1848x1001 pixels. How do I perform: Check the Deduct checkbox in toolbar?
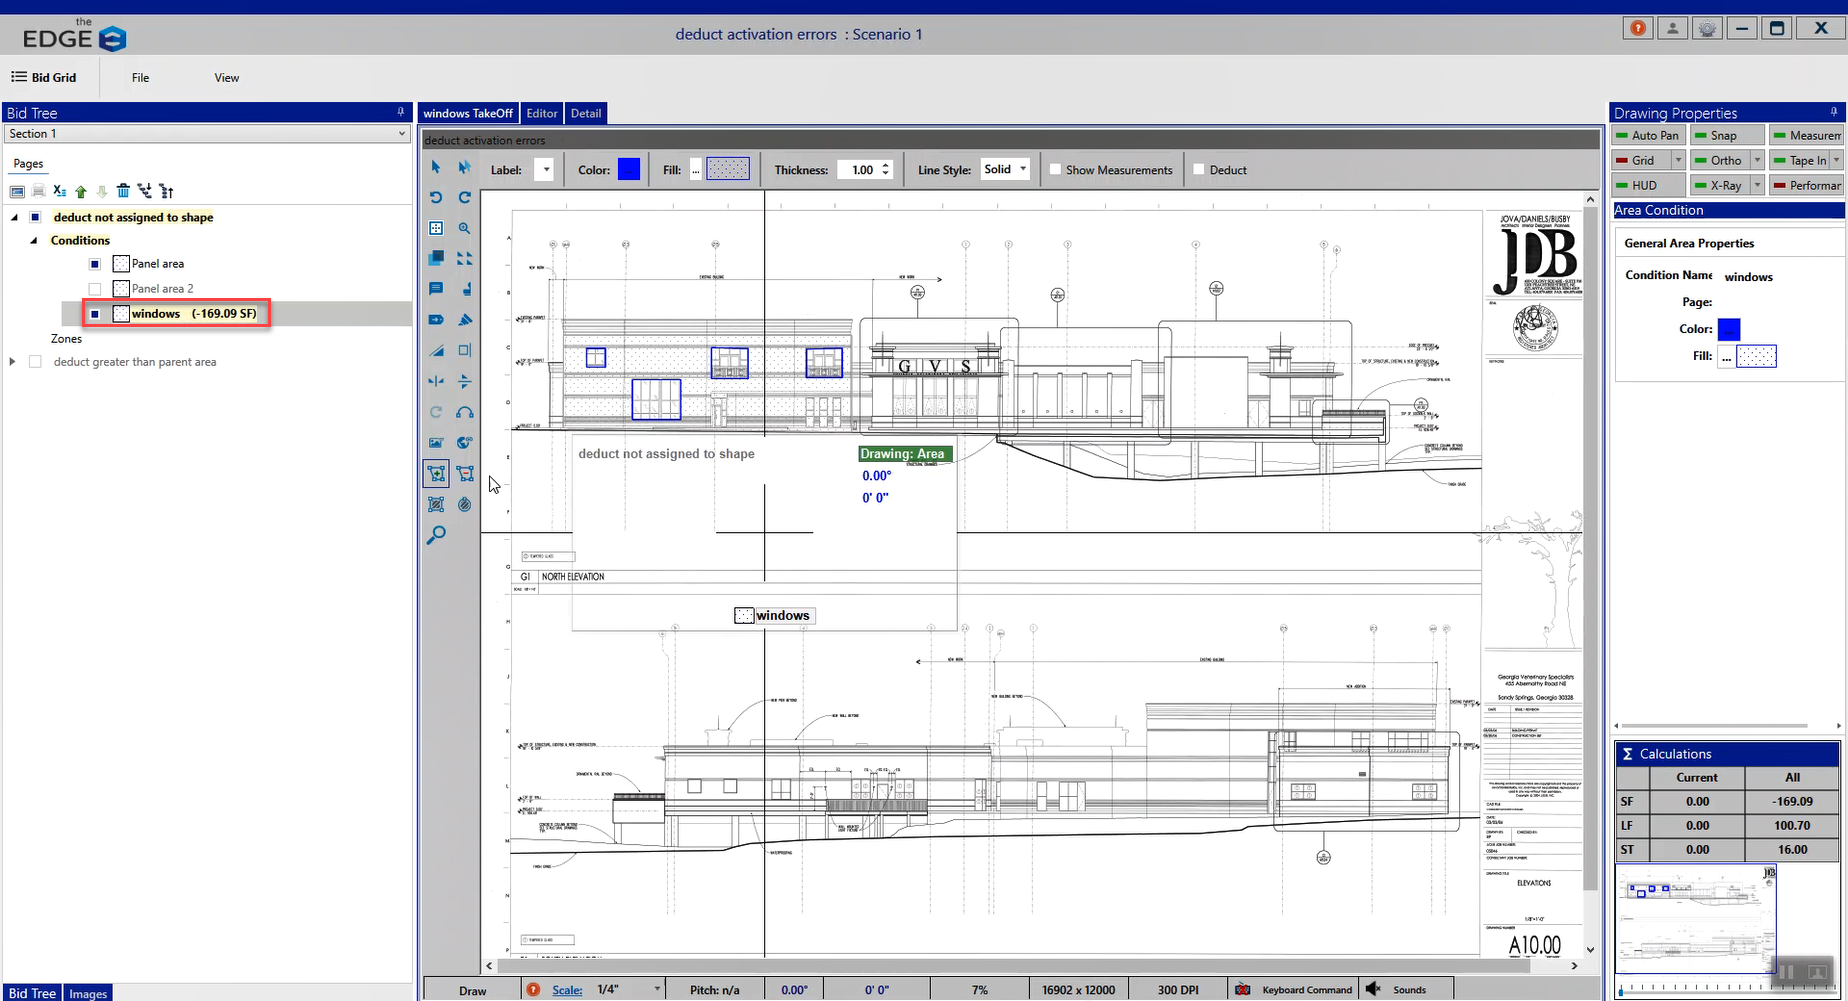click(1199, 170)
